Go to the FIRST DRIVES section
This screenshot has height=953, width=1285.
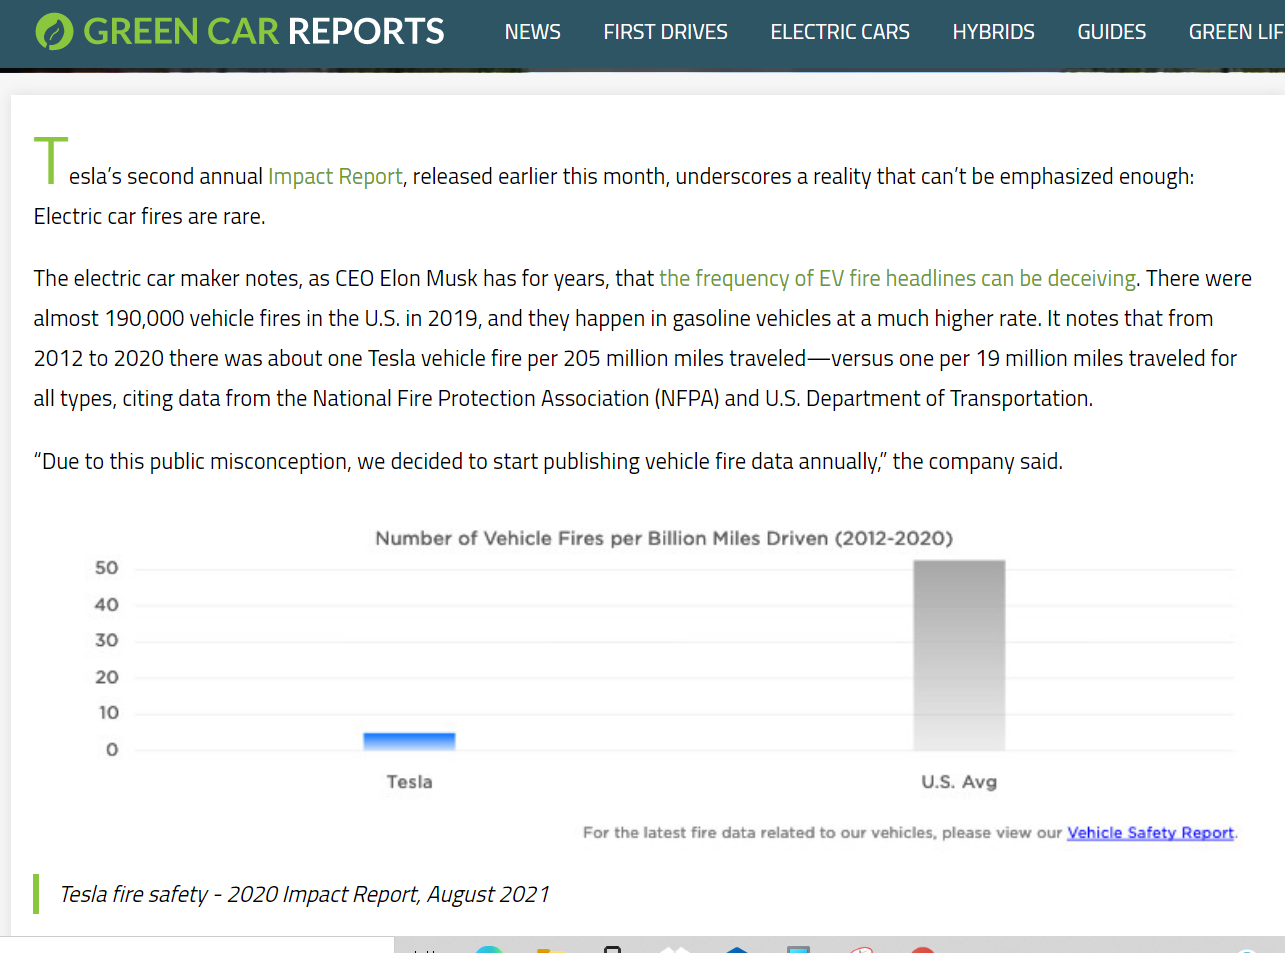666,32
